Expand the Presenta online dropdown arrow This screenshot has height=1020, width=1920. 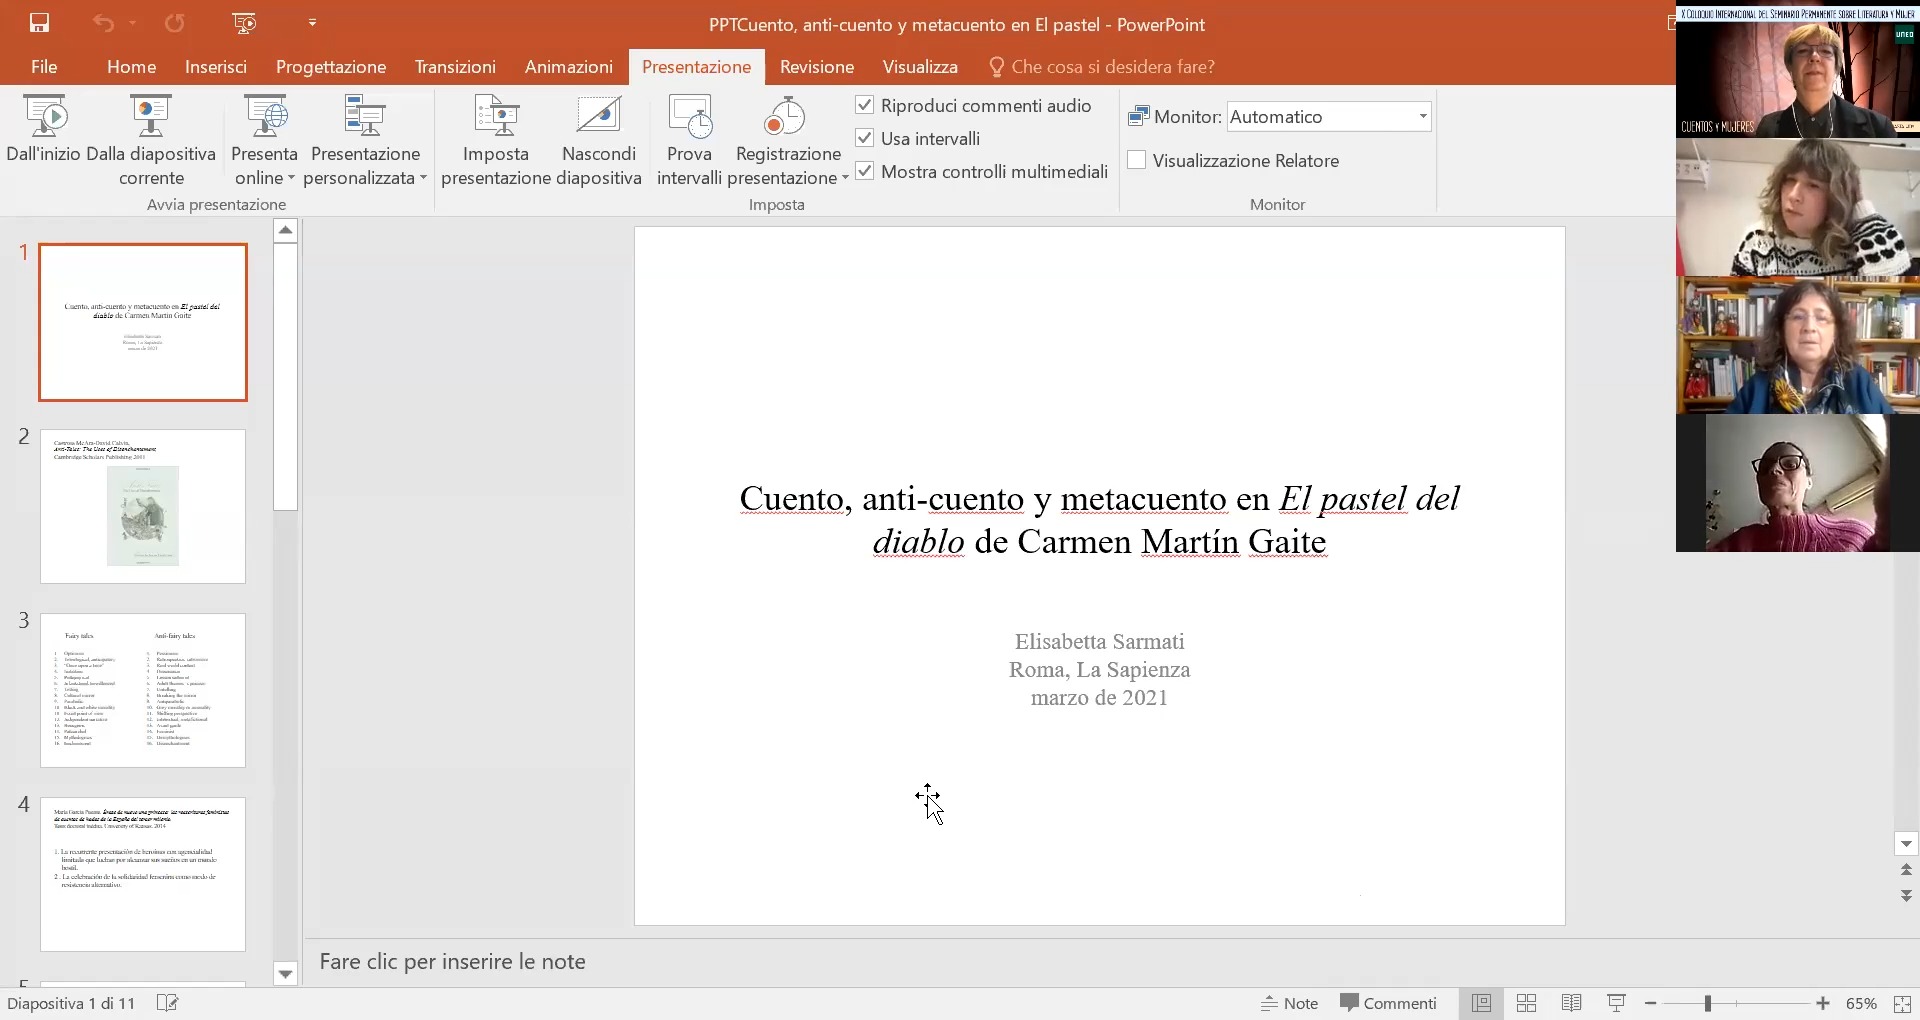[x=291, y=179]
